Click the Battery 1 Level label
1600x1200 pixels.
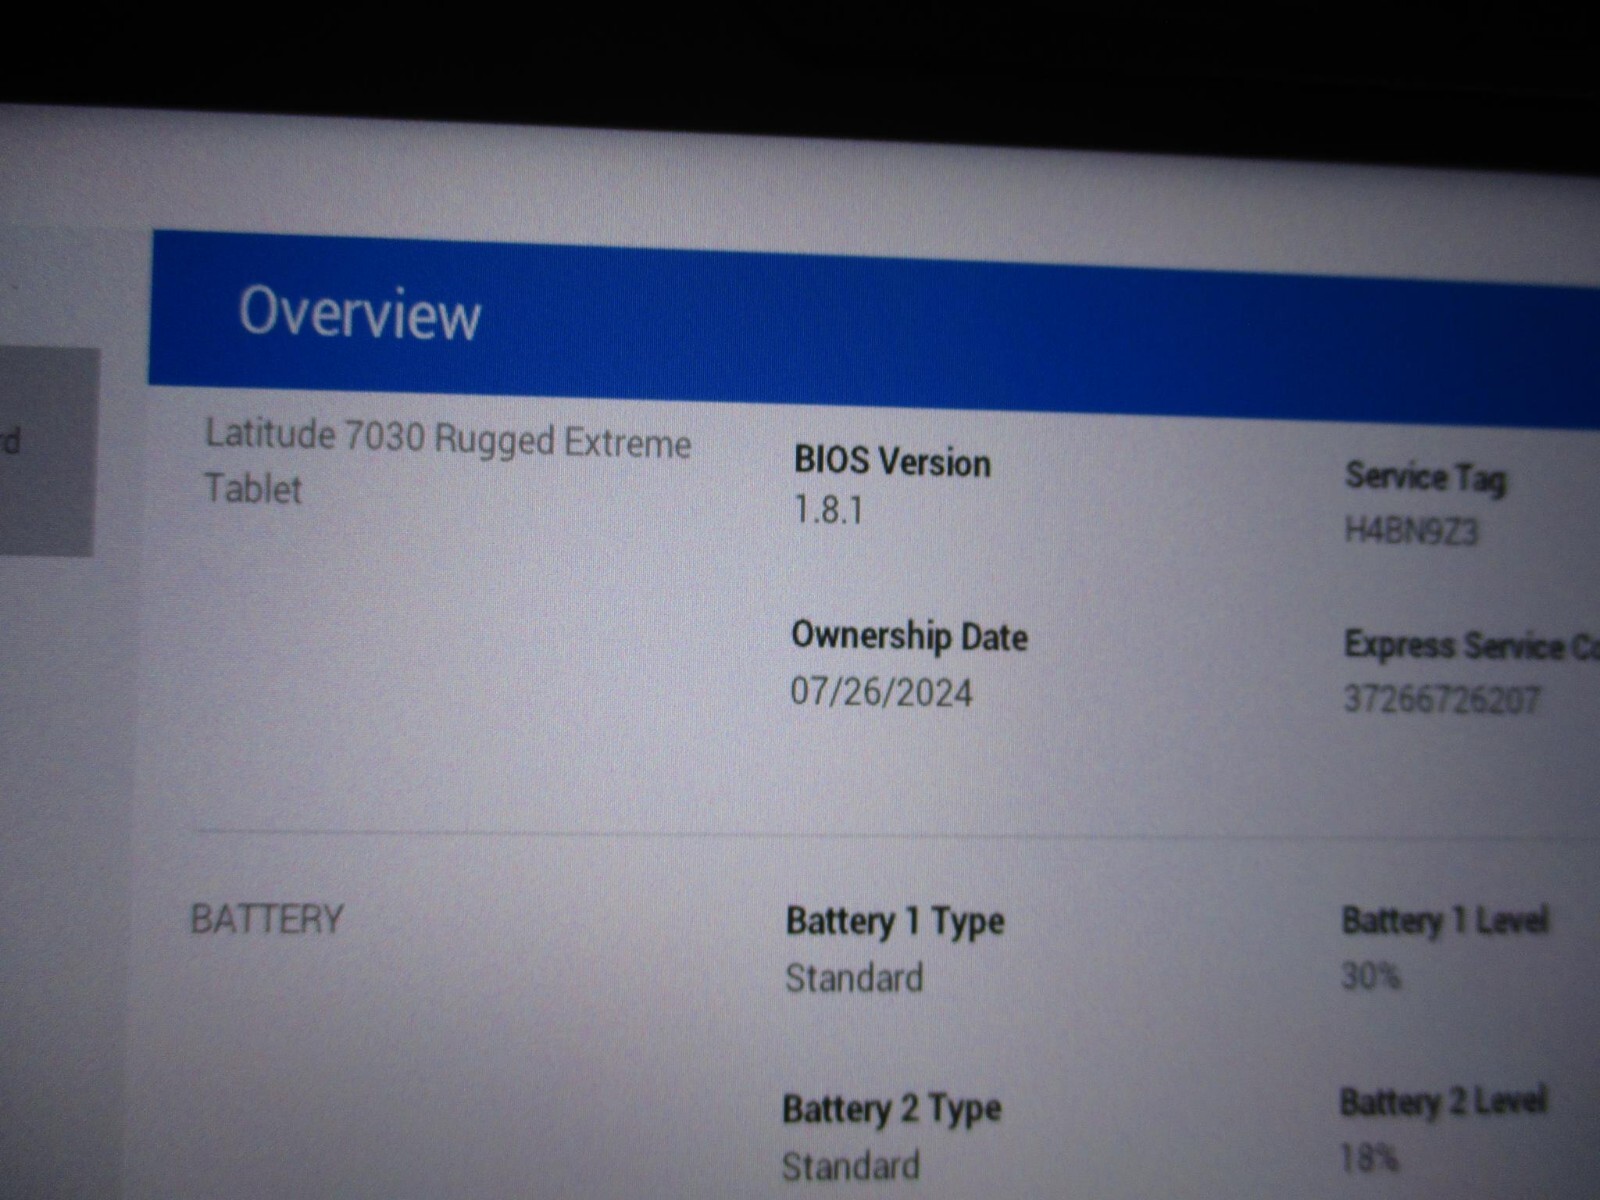(1445, 920)
